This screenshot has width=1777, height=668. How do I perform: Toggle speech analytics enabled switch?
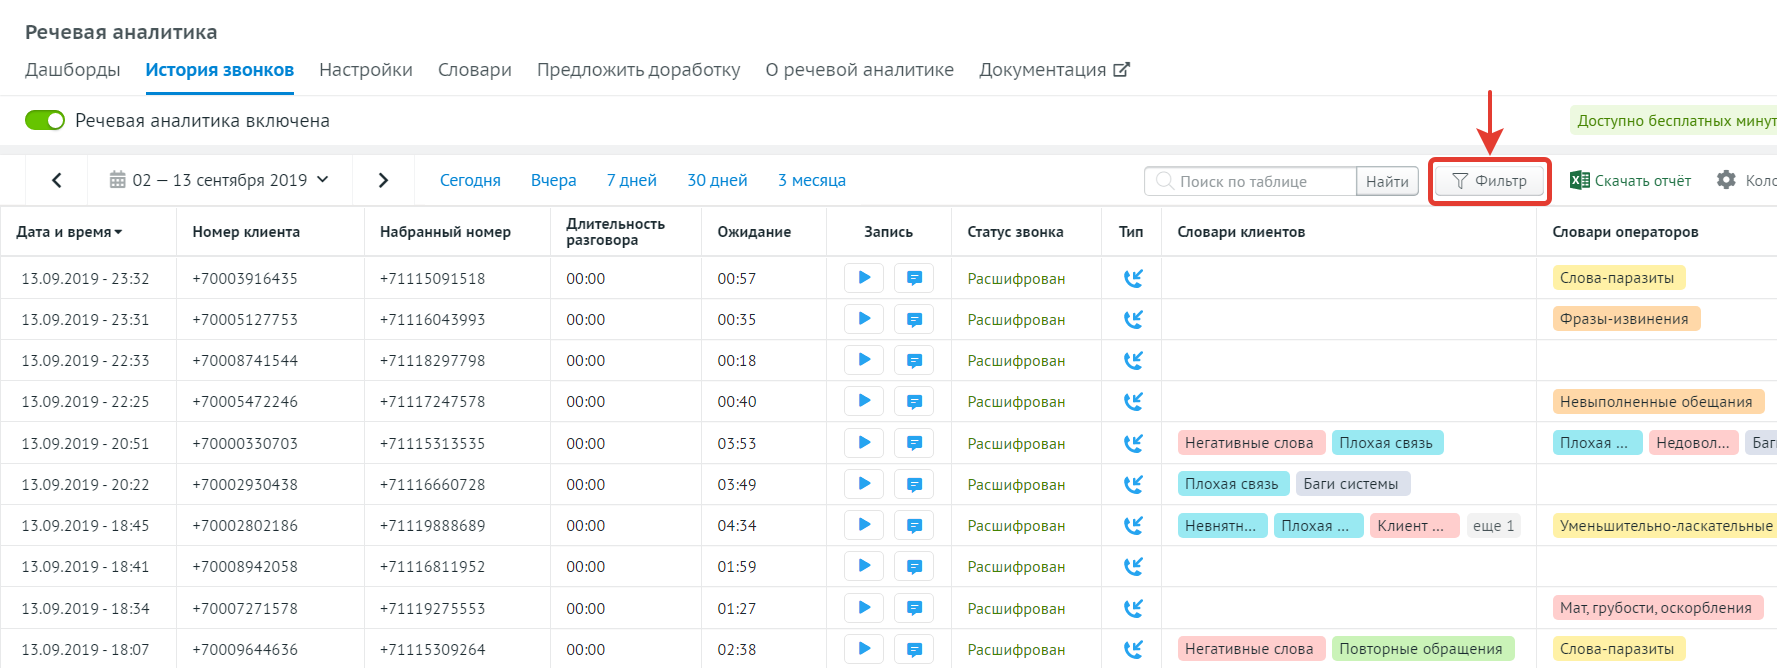coord(45,120)
